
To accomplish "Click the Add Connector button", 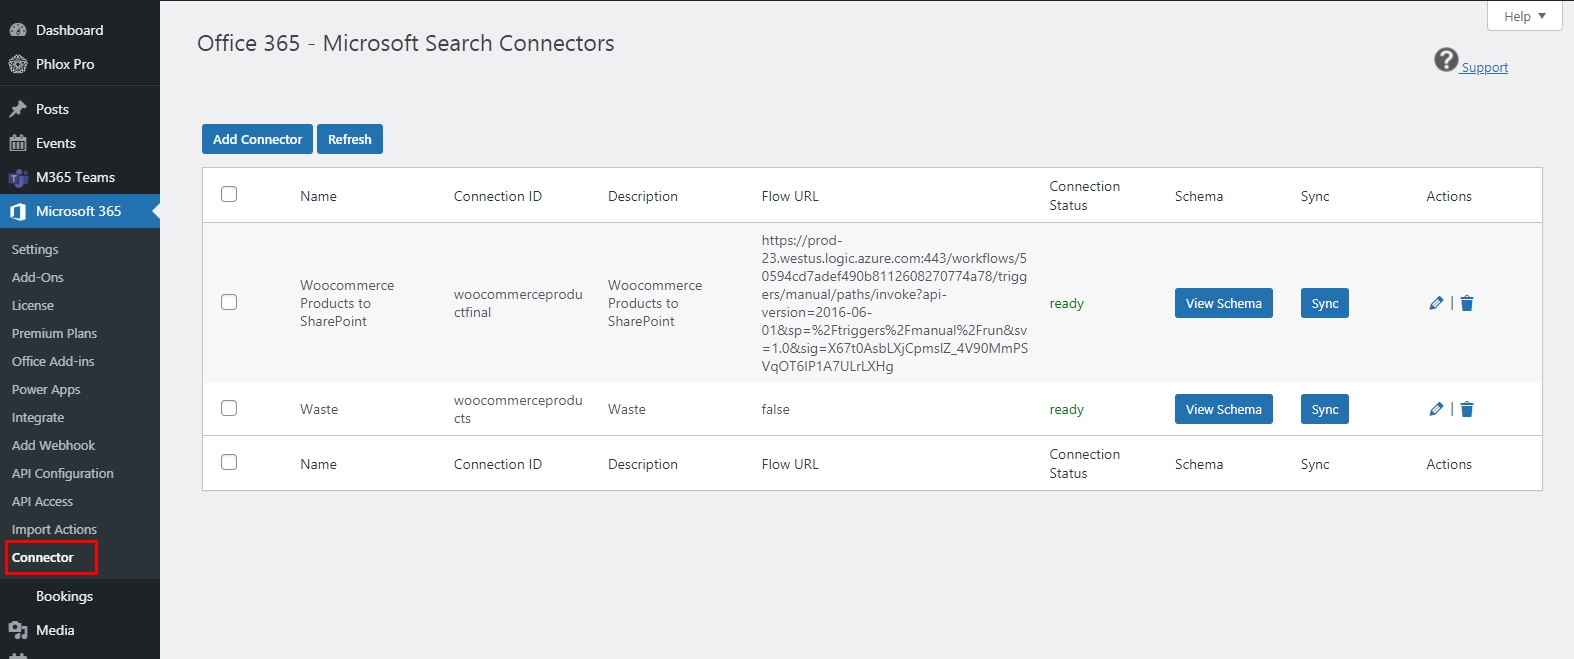I will coord(257,139).
